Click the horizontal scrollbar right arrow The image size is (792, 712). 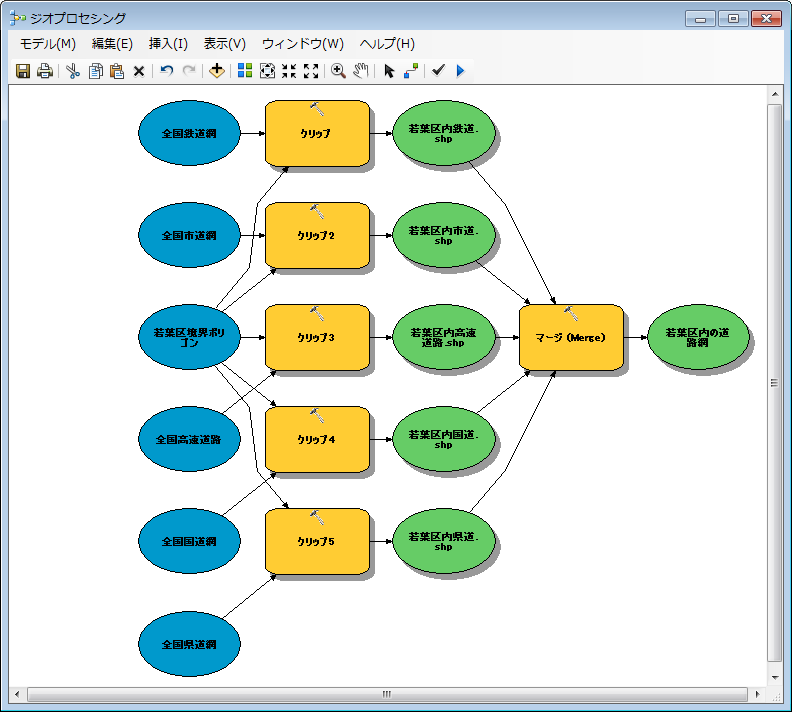tap(756, 694)
